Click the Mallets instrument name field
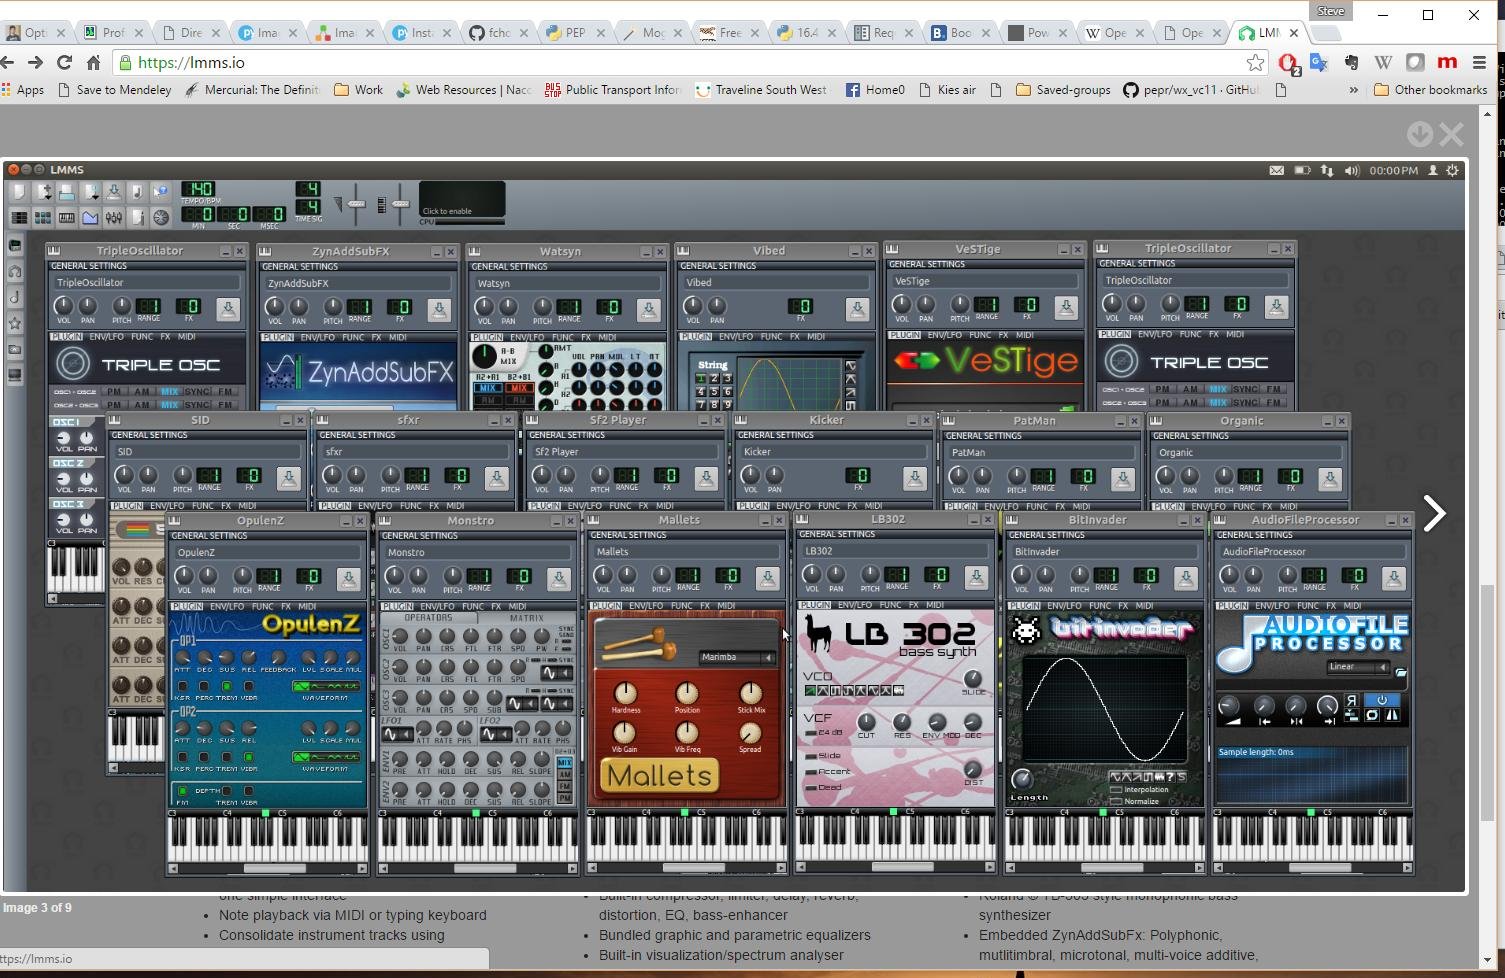1505x978 pixels. tap(686, 551)
